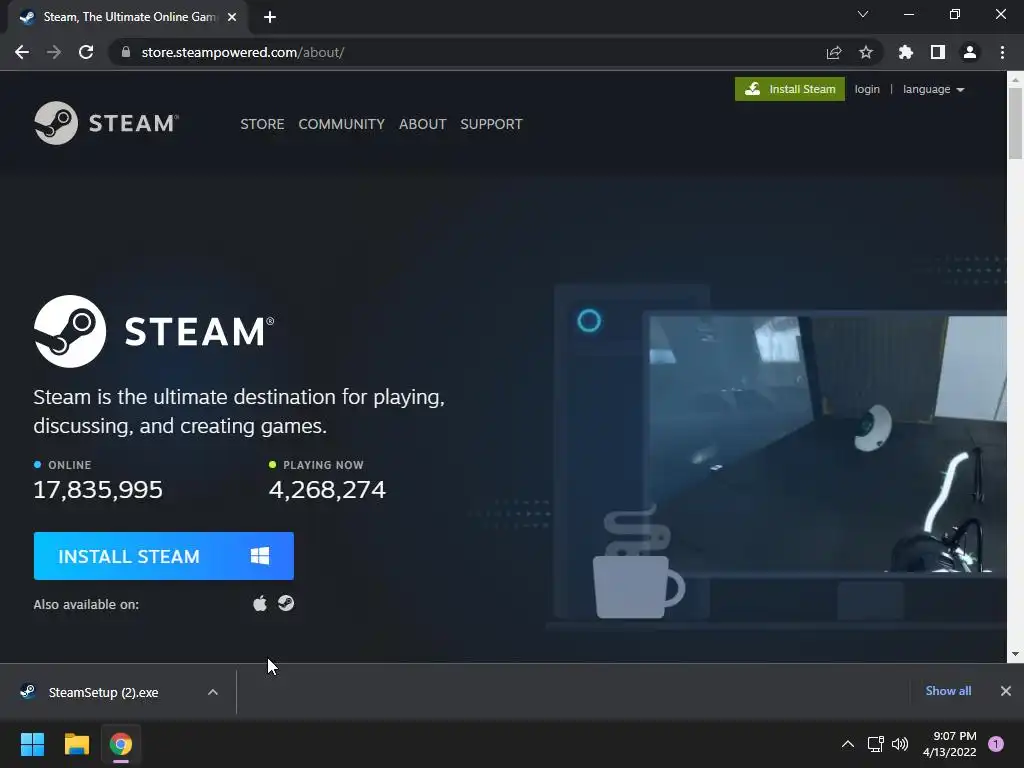1024x768 pixels.
Task: Click the 'Also available on:' text
Action: pyautogui.click(x=86, y=605)
